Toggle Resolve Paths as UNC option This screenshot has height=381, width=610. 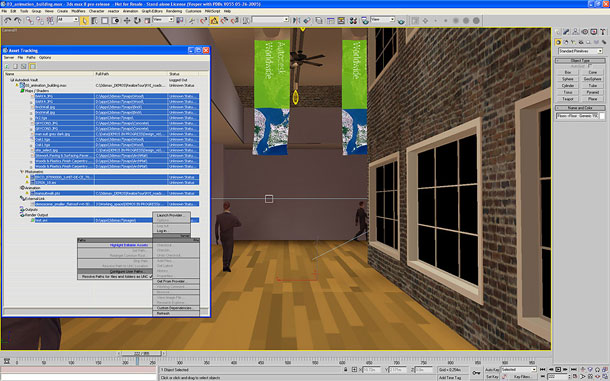115,276
